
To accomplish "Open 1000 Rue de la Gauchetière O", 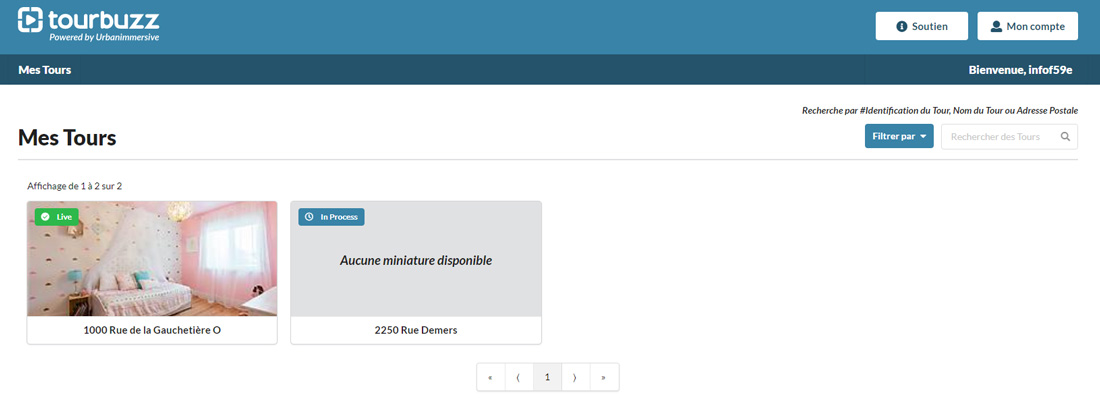I will (x=152, y=330).
